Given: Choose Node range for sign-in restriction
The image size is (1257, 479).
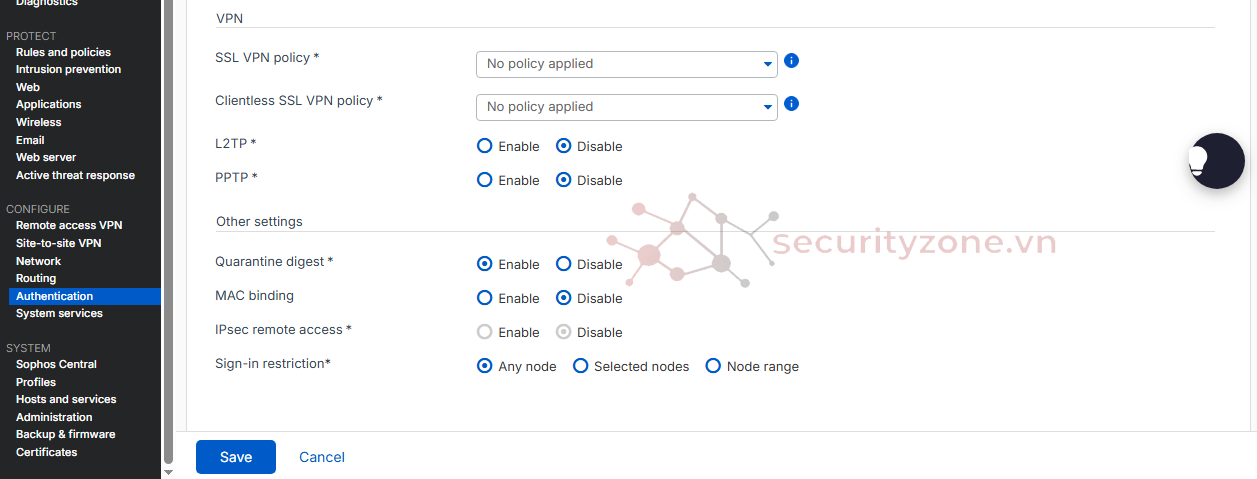Looking at the screenshot, I should click(x=713, y=366).
